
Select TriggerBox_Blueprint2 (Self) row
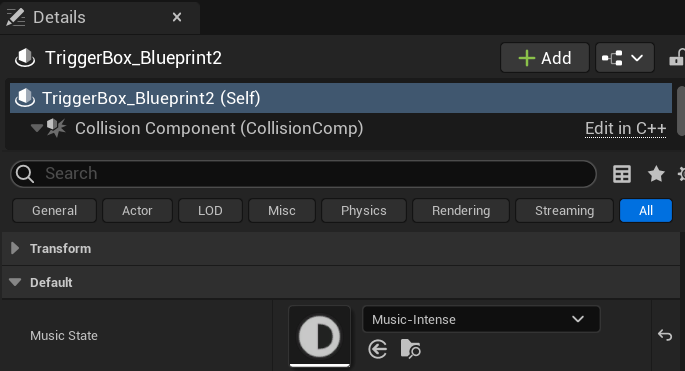341,98
